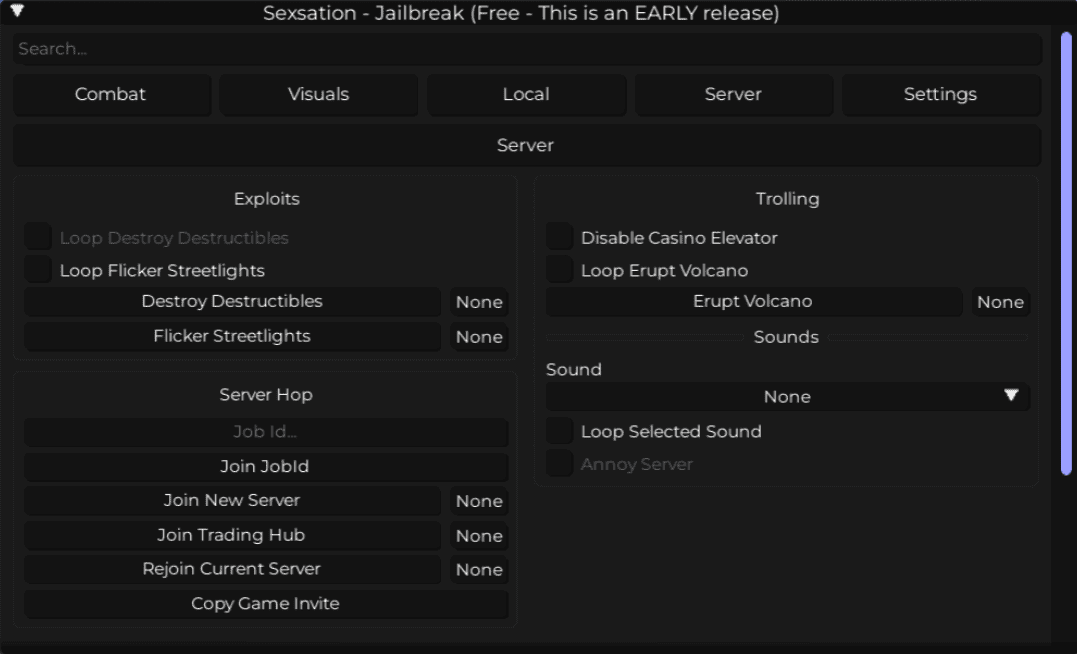1077x654 pixels.
Task: Click the Sound dropdown arrow icon
Action: click(1011, 395)
